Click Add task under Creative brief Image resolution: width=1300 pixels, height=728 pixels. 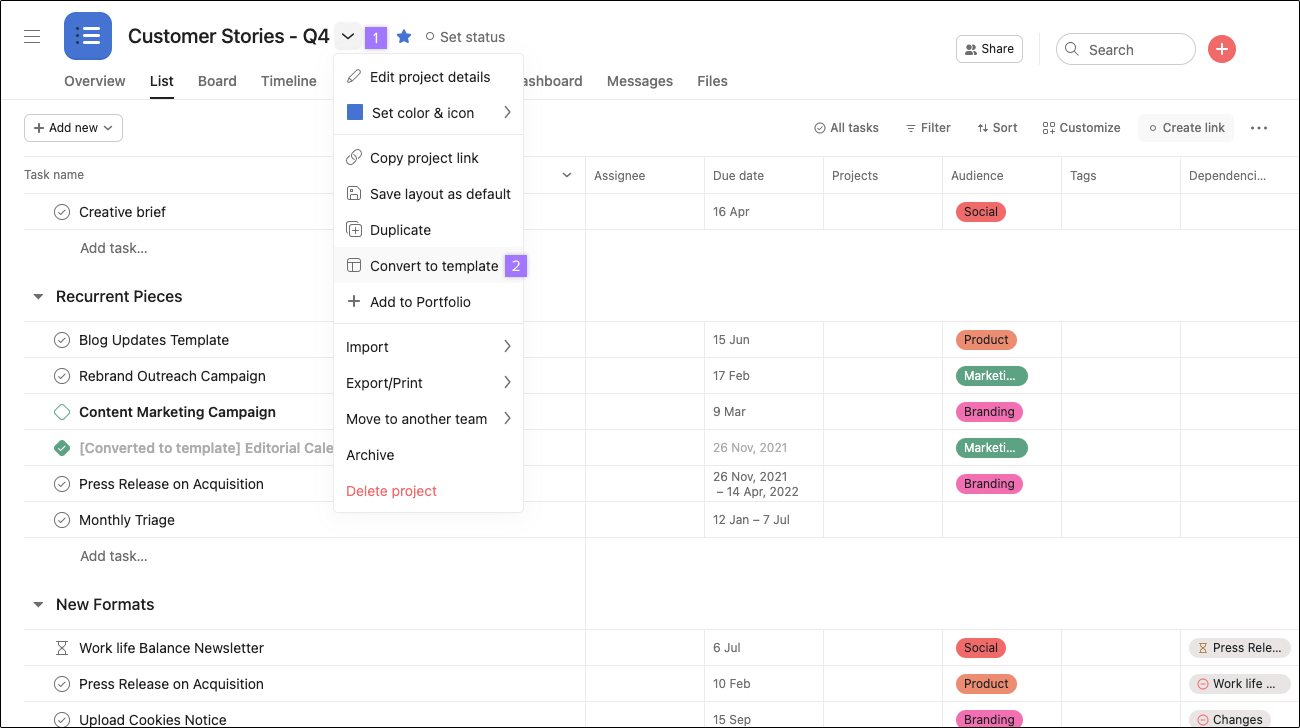pyautogui.click(x=113, y=248)
